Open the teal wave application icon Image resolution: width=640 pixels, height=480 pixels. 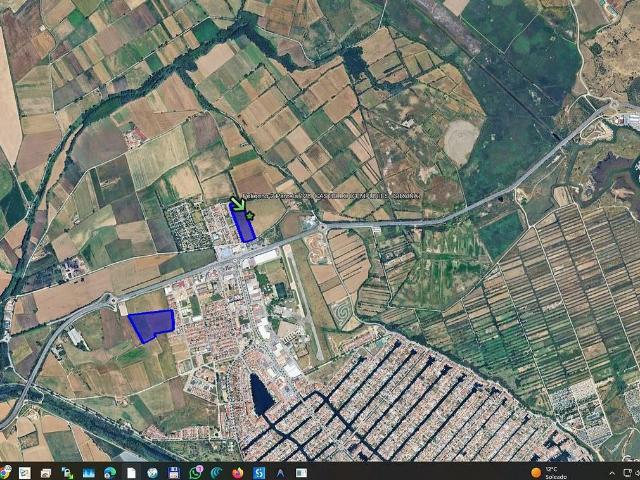point(217,473)
